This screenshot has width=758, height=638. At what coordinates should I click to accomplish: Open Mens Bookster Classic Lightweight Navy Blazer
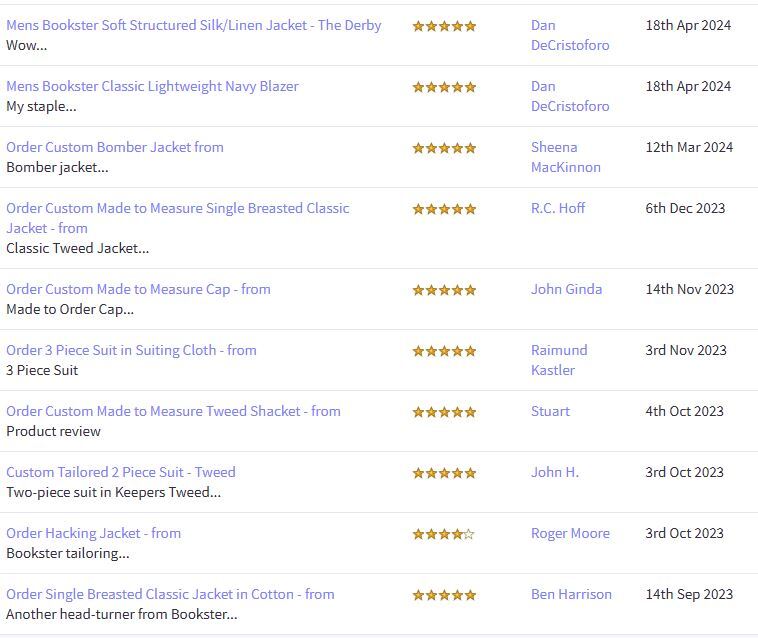[x=152, y=86]
